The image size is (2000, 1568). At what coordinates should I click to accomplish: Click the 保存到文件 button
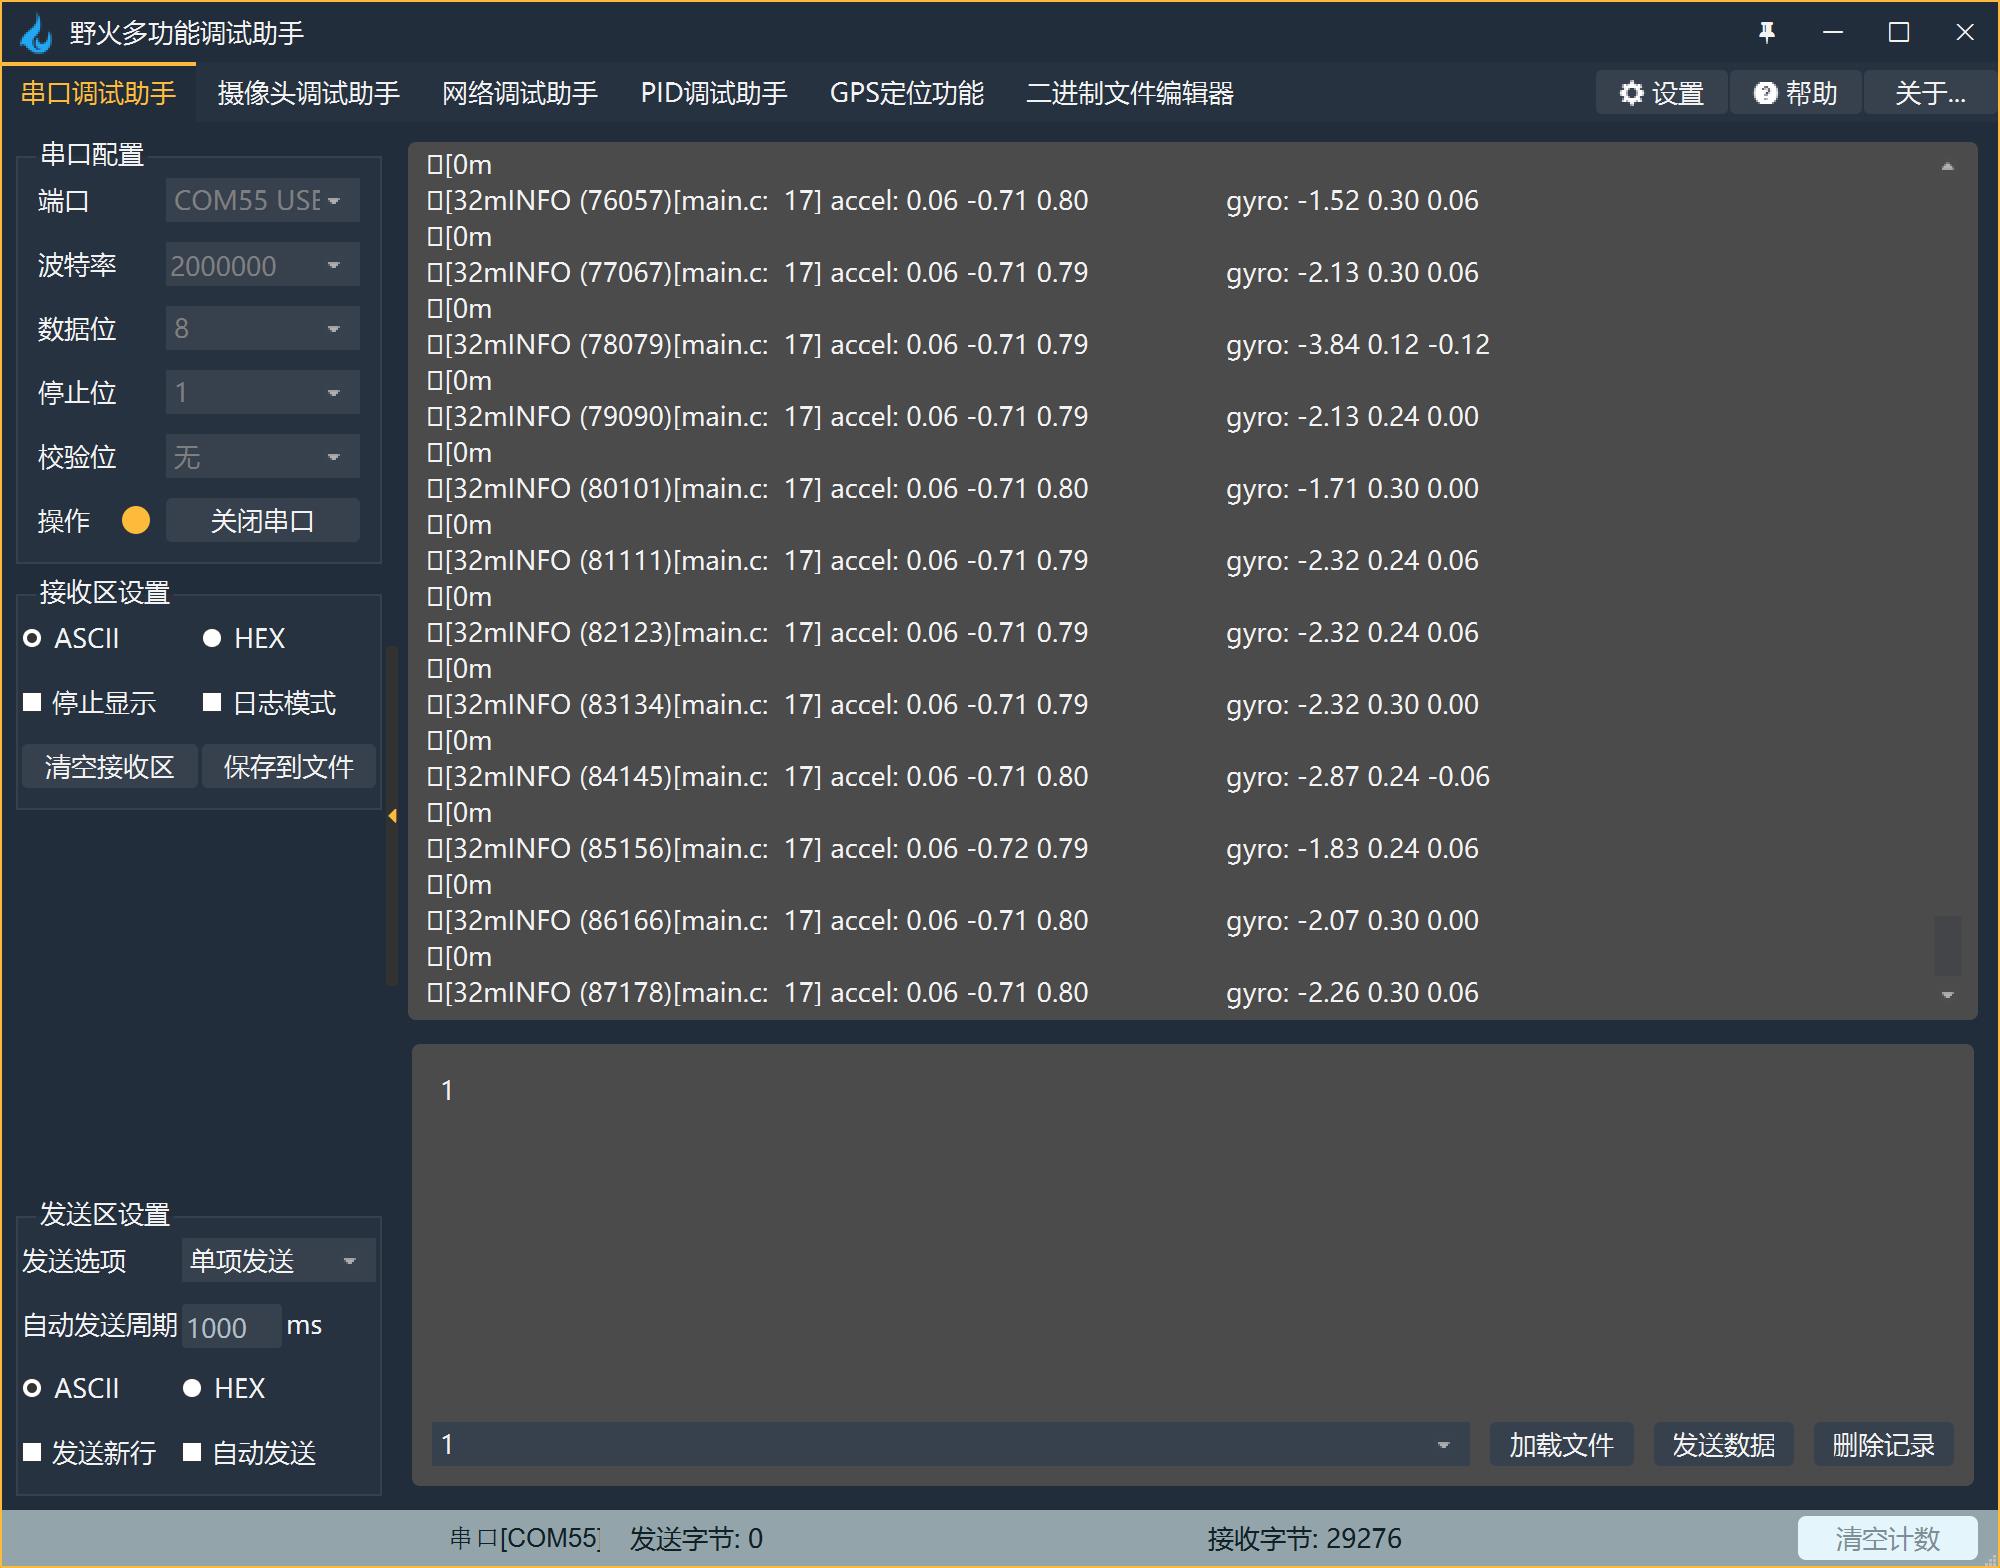pos(288,767)
